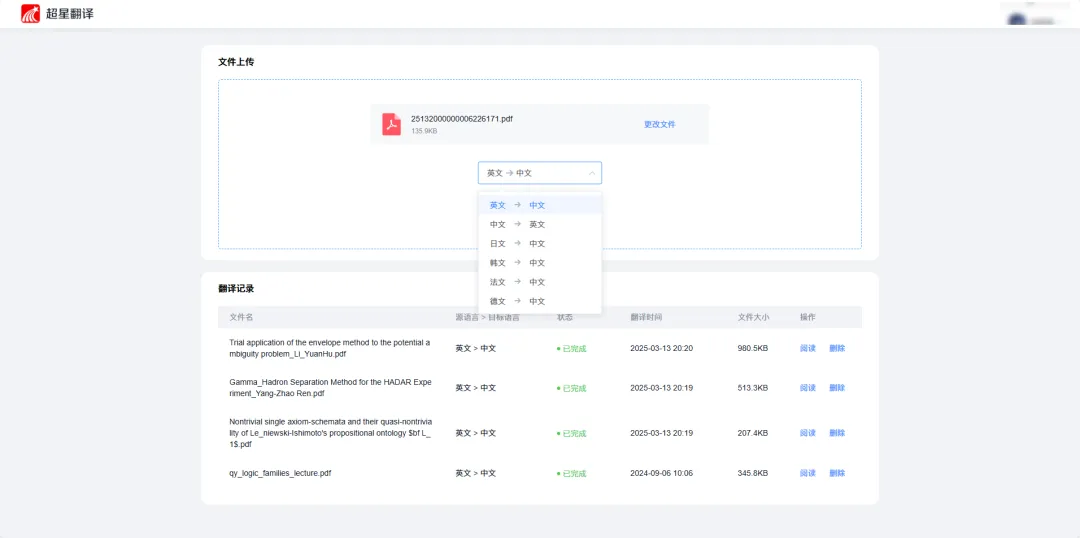Select 英文 → 中文 option
The height and width of the screenshot is (538, 1080).
[517, 205]
